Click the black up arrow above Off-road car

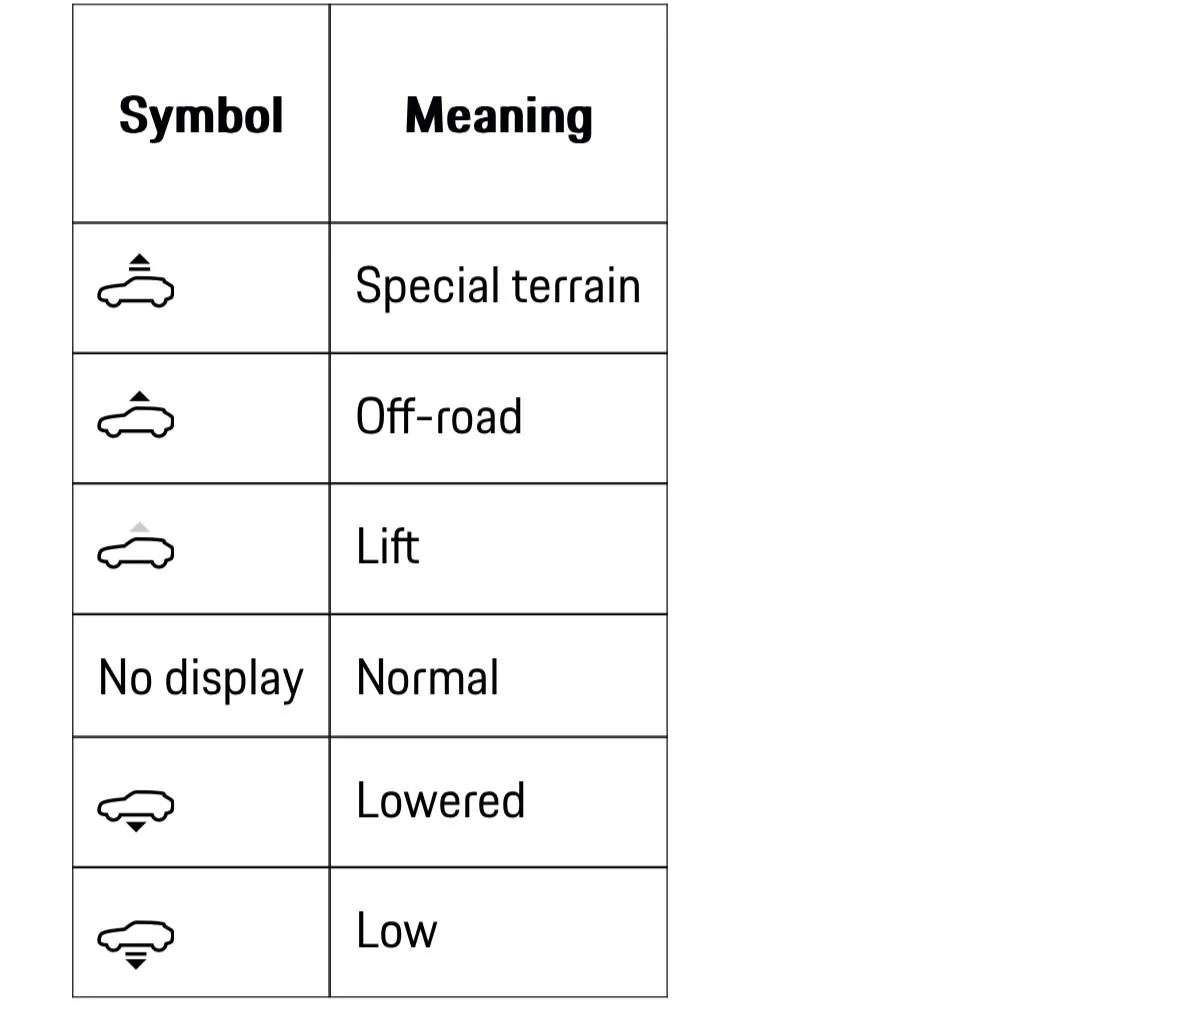[140, 396]
